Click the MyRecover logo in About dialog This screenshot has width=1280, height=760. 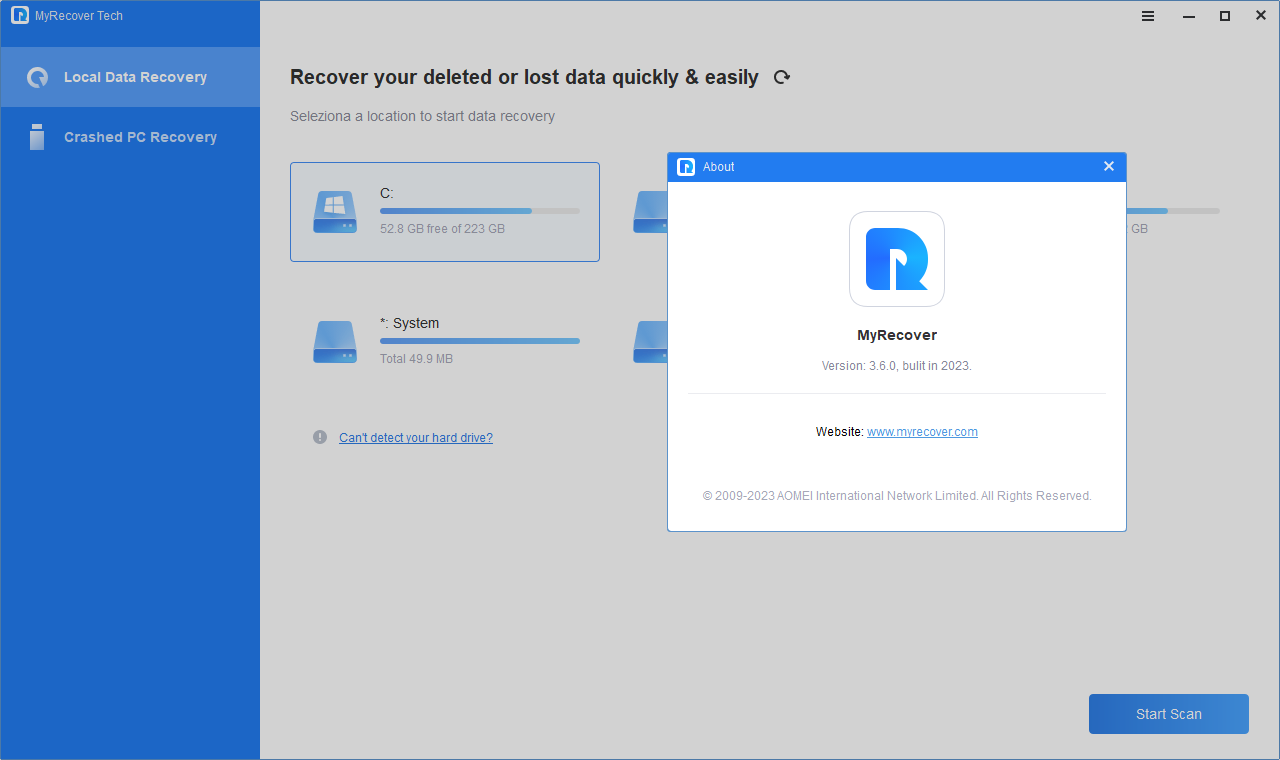pyautogui.click(x=897, y=259)
